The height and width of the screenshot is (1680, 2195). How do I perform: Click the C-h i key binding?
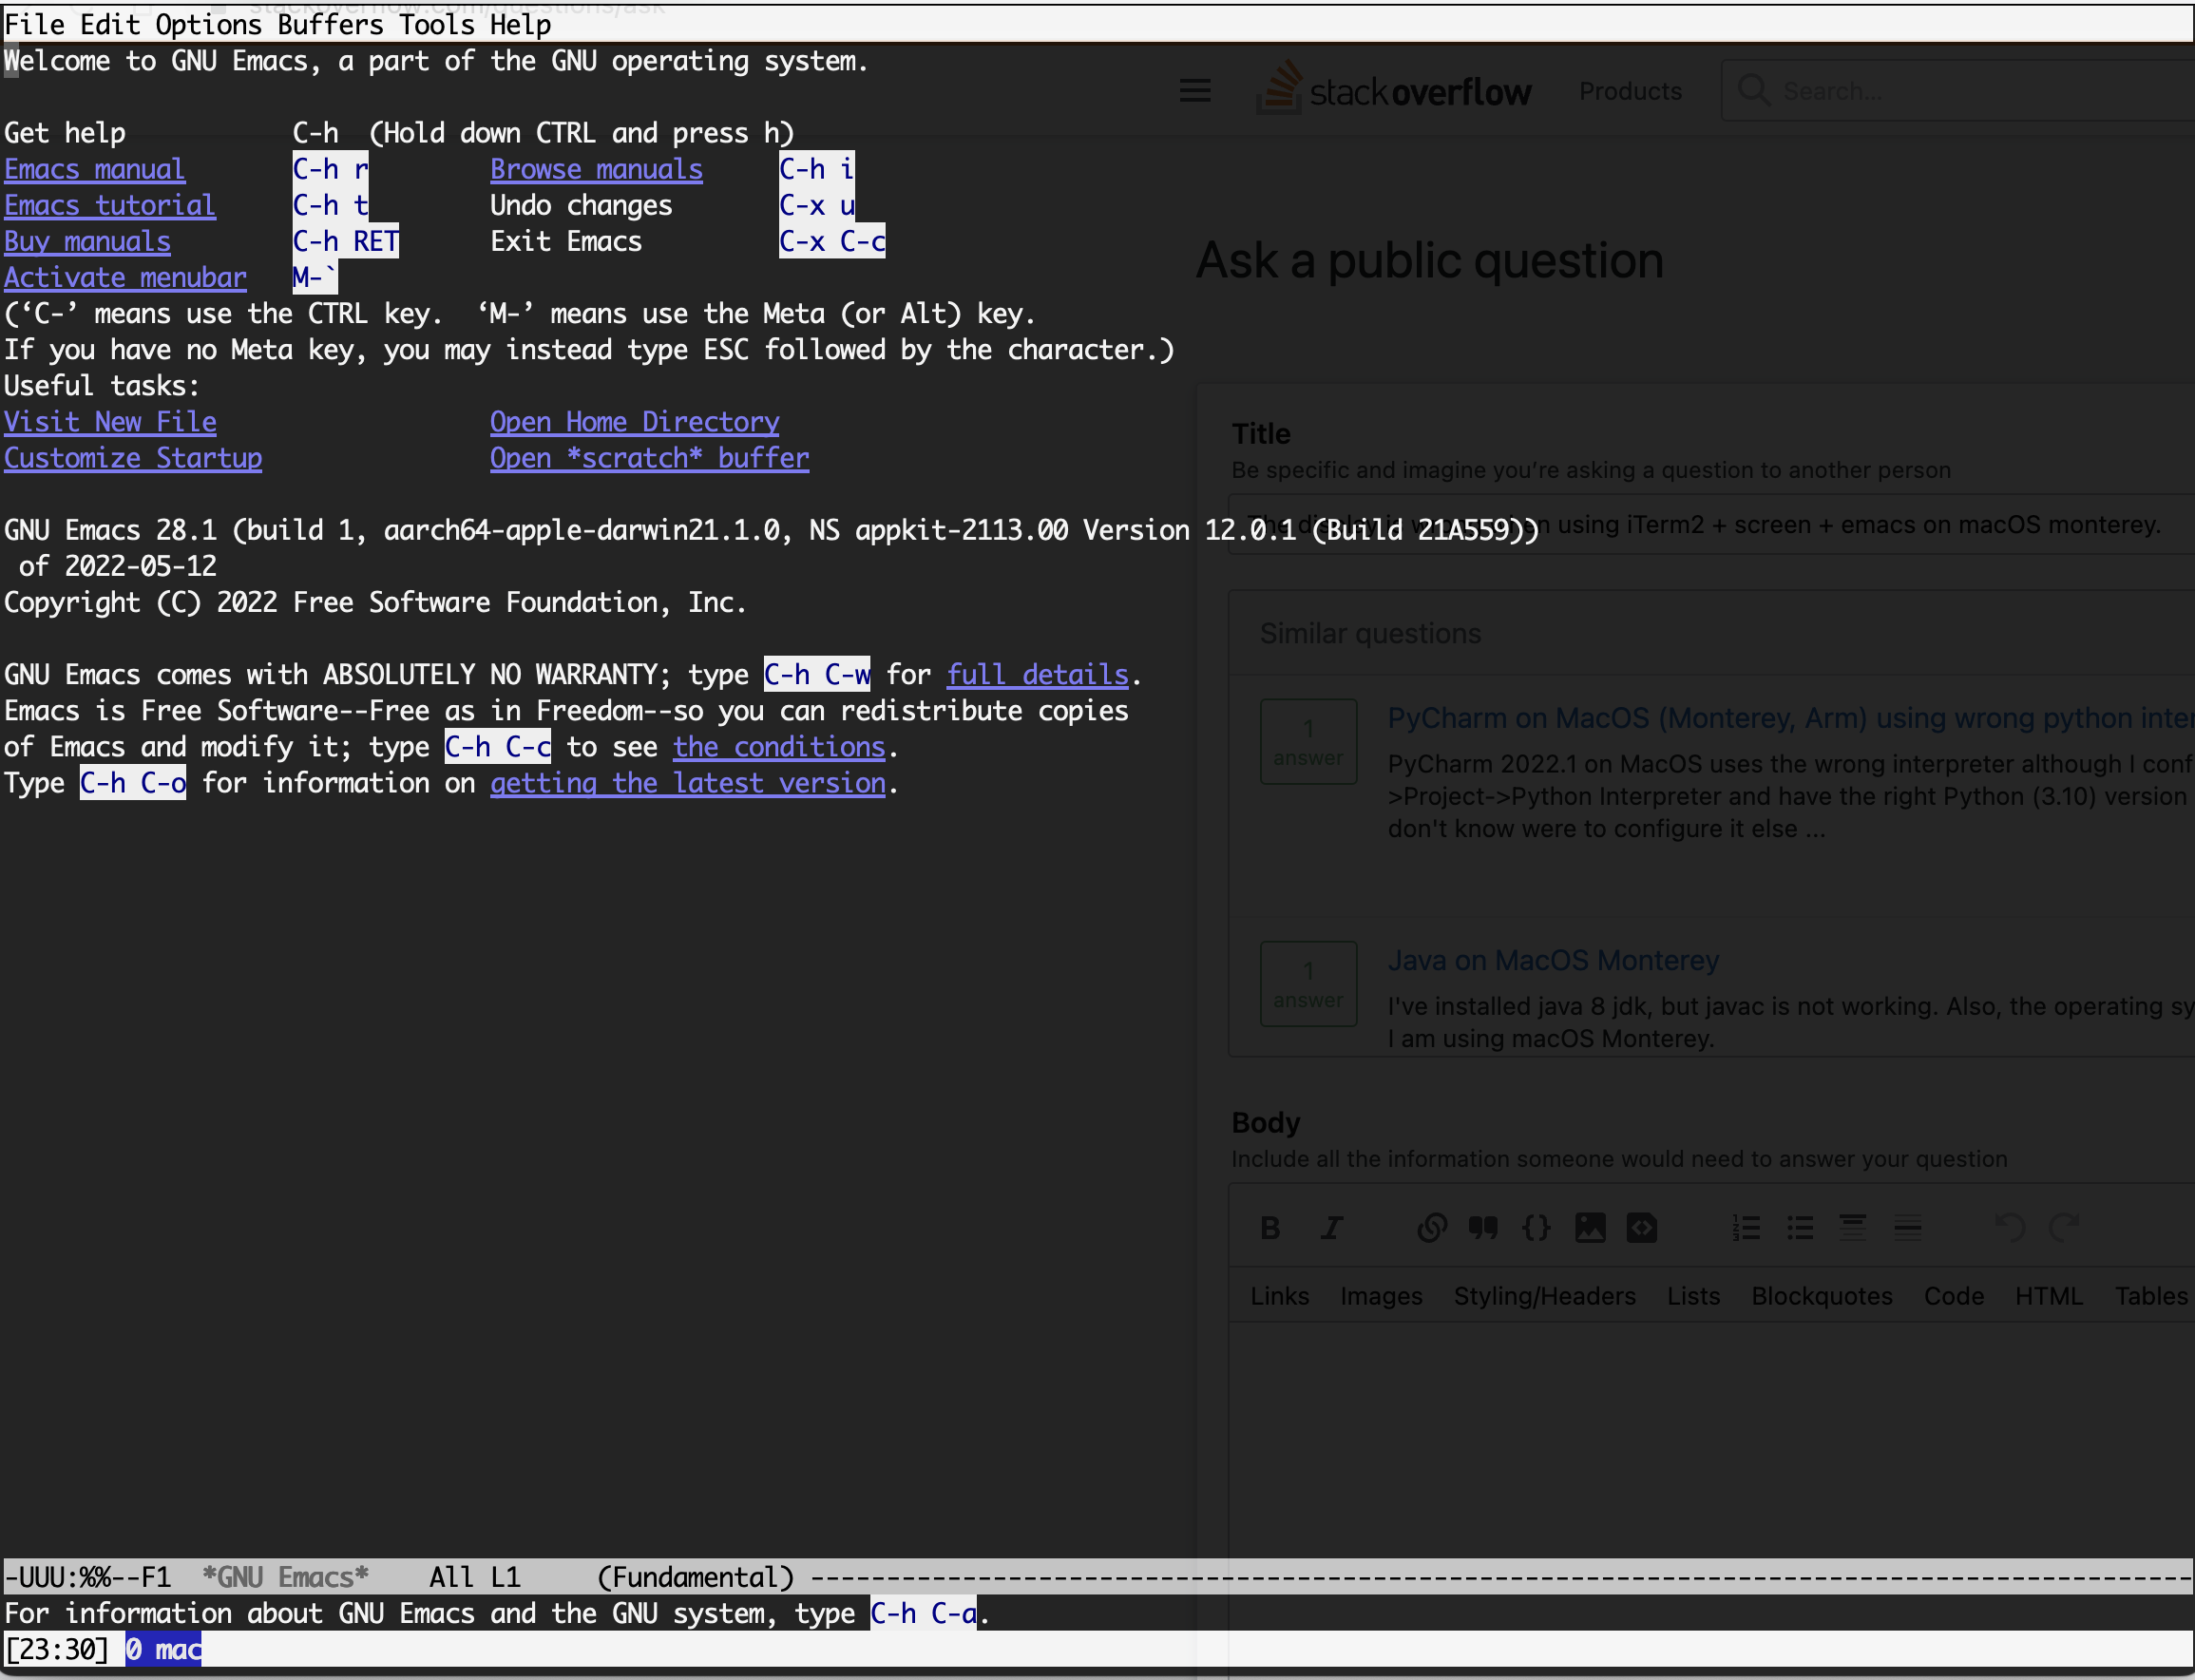(817, 169)
